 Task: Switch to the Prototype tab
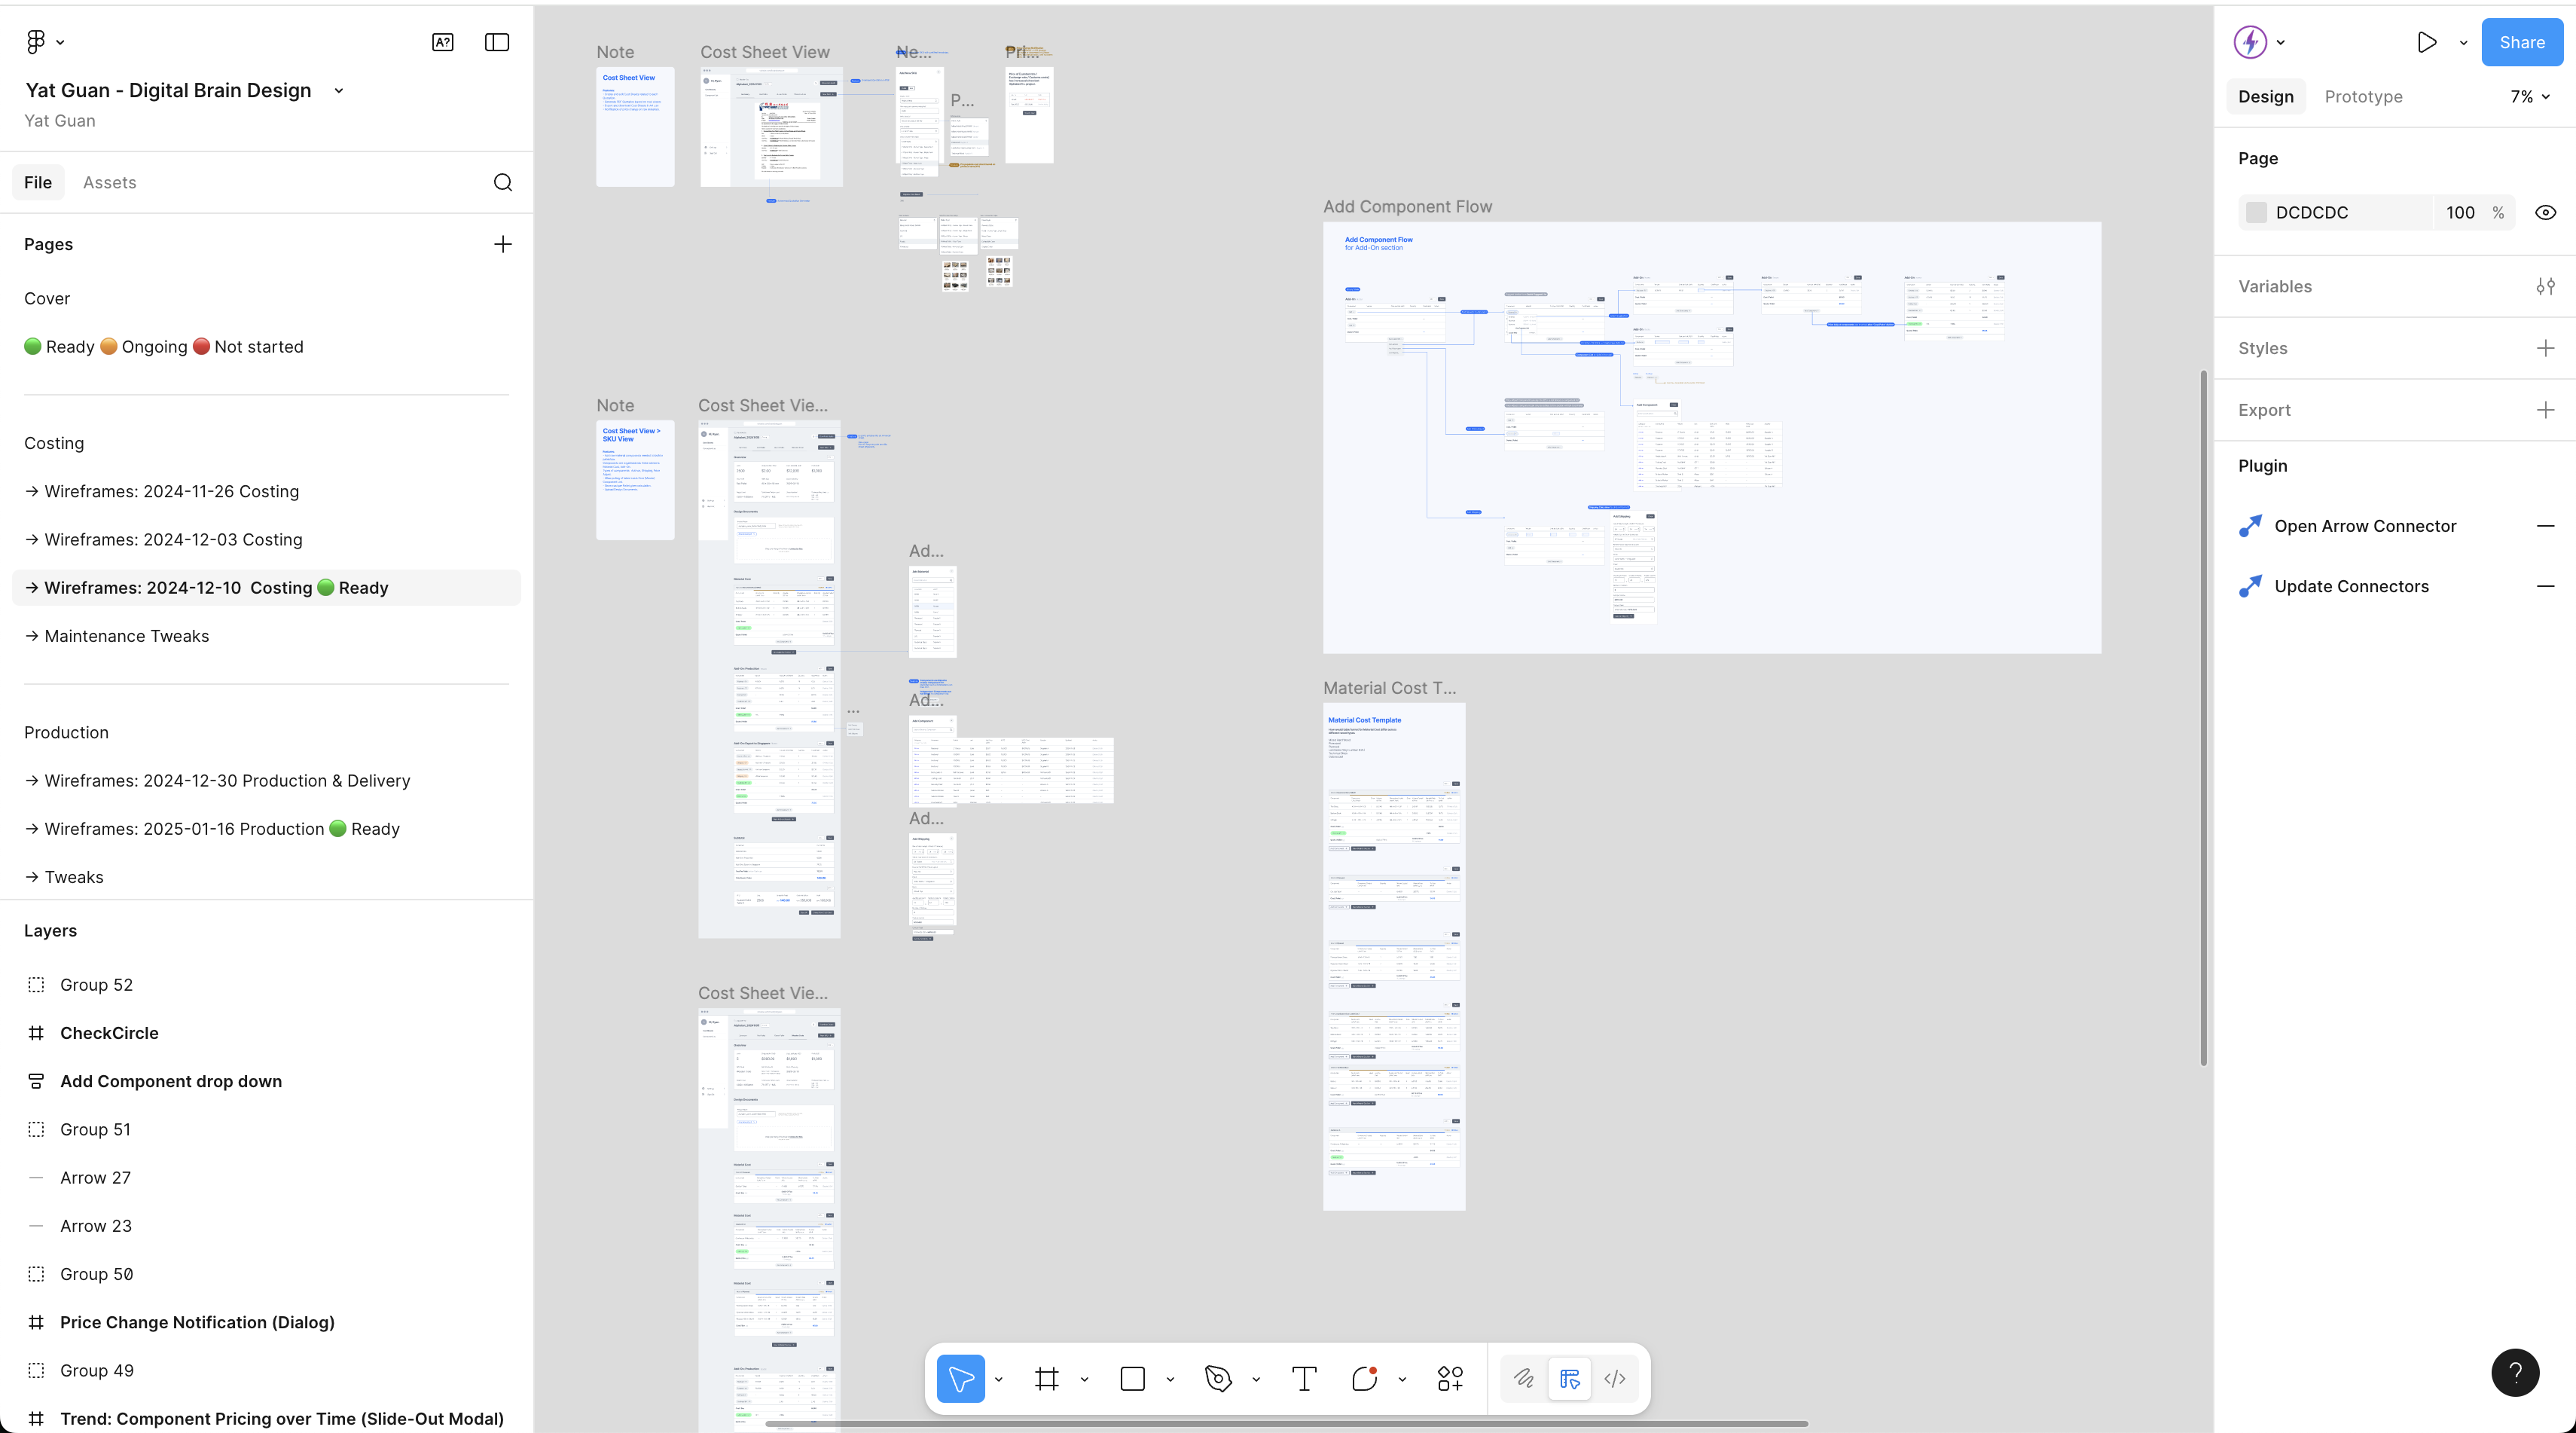pyautogui.click(x=2362, y=96)
